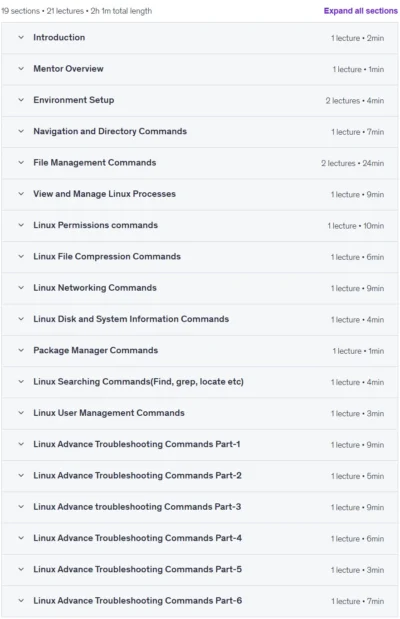The image size is (400, 619).
Task: Expand Environment Setup chevron arrow
Action: pos(21,100)
